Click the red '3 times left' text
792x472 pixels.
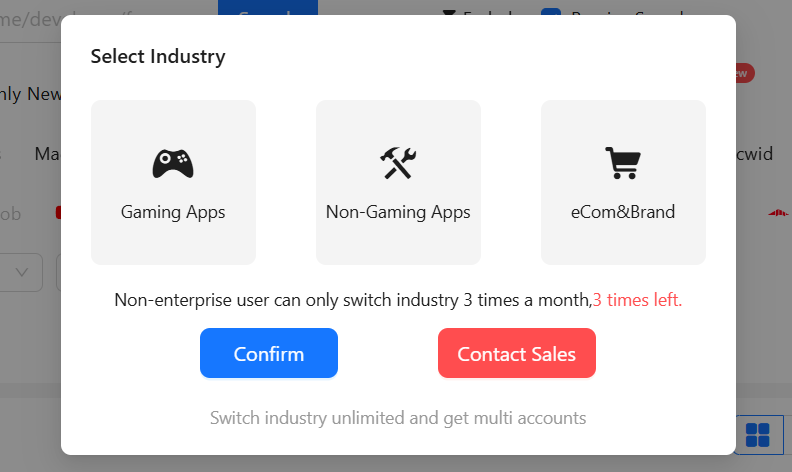637,299
